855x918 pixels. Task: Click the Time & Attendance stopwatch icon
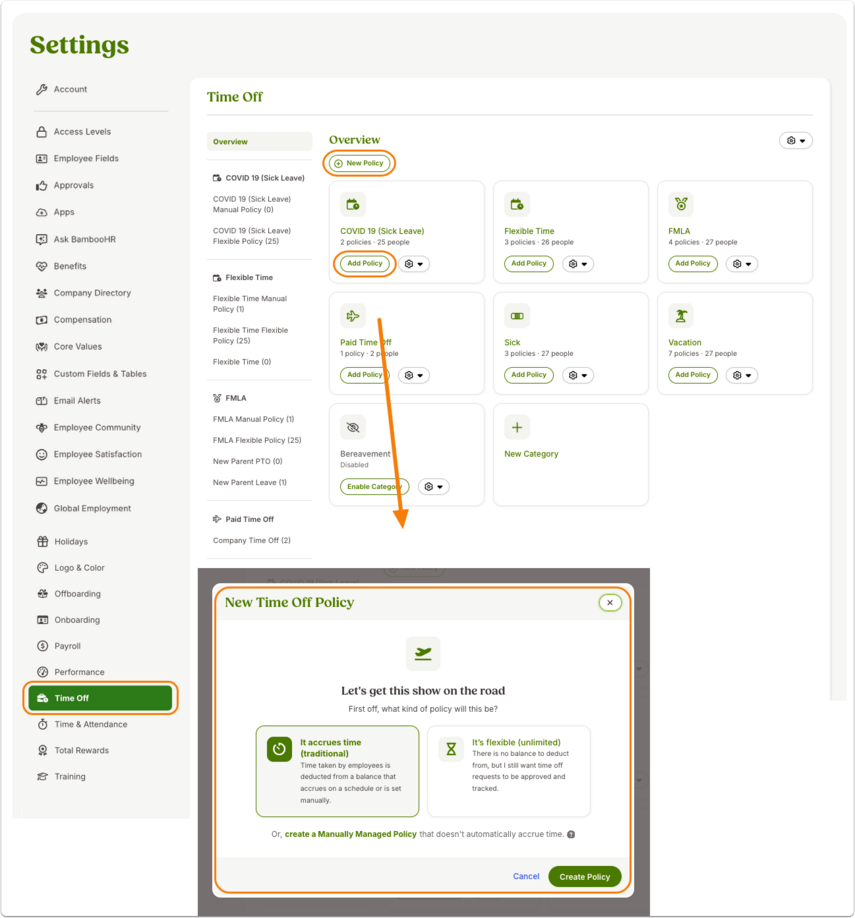(x=43, y=725)
